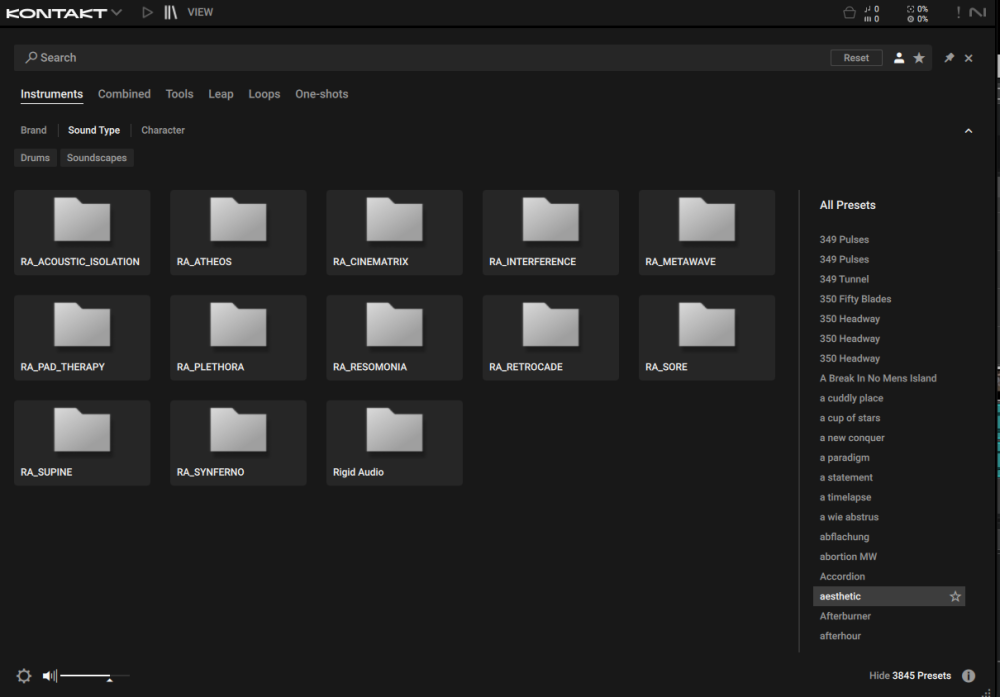Open the RA_ACOUSTIC_ISOLATION folder
This screenshot has width=1000, height=697.
[82, 233]
